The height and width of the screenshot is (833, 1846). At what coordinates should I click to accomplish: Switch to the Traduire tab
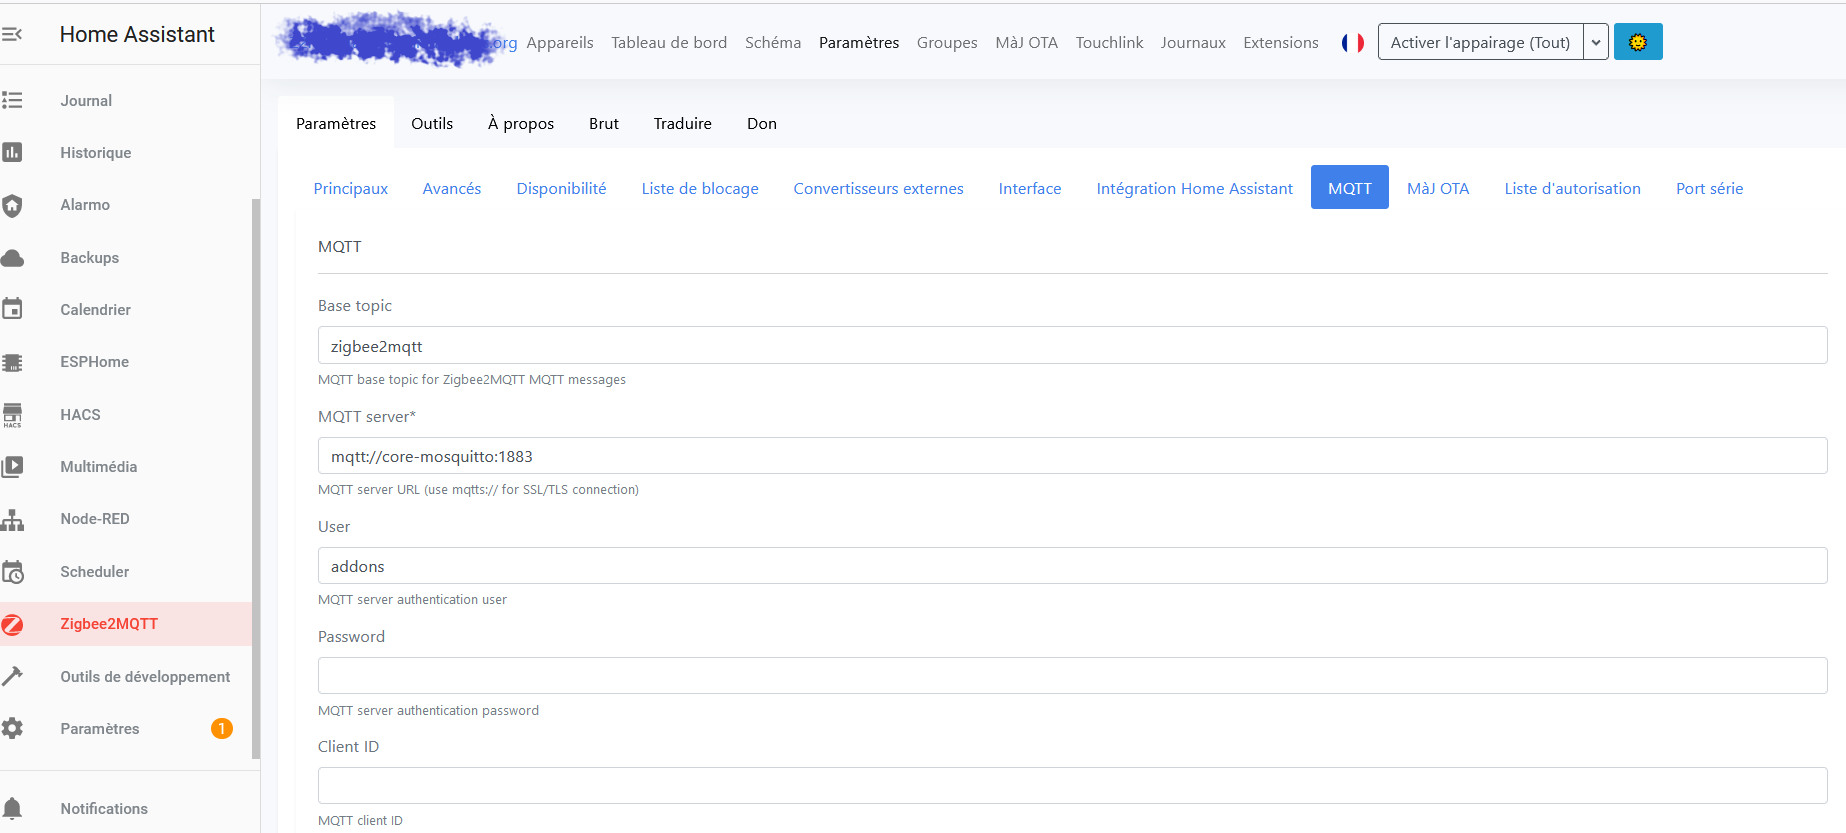[683, 123]
